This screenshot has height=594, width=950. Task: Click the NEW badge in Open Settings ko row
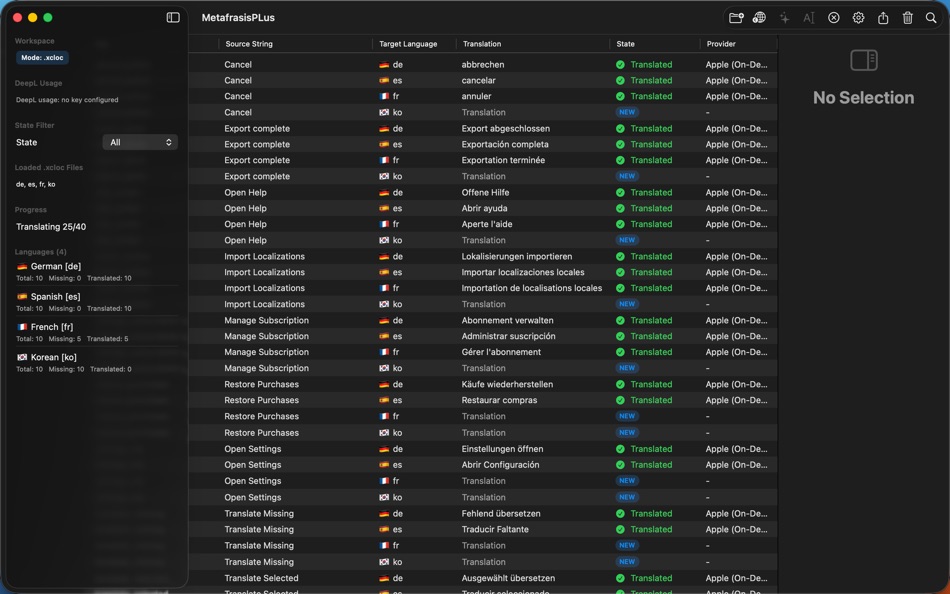click(627, 497)
